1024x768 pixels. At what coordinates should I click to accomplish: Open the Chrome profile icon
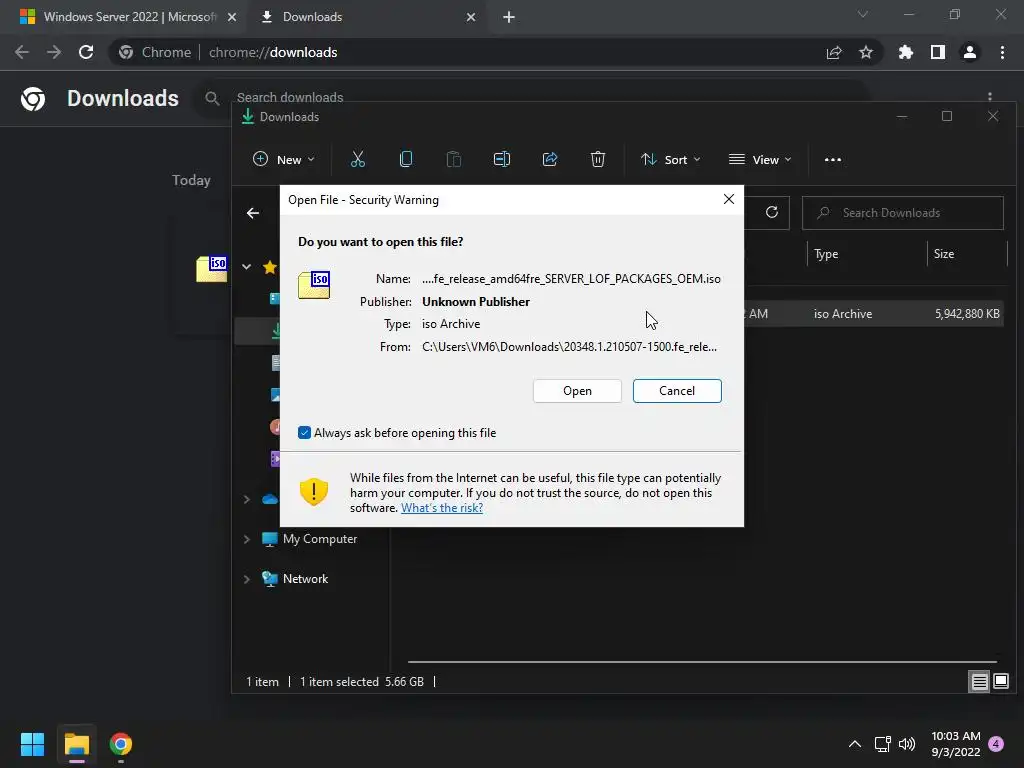click(970, 52)
